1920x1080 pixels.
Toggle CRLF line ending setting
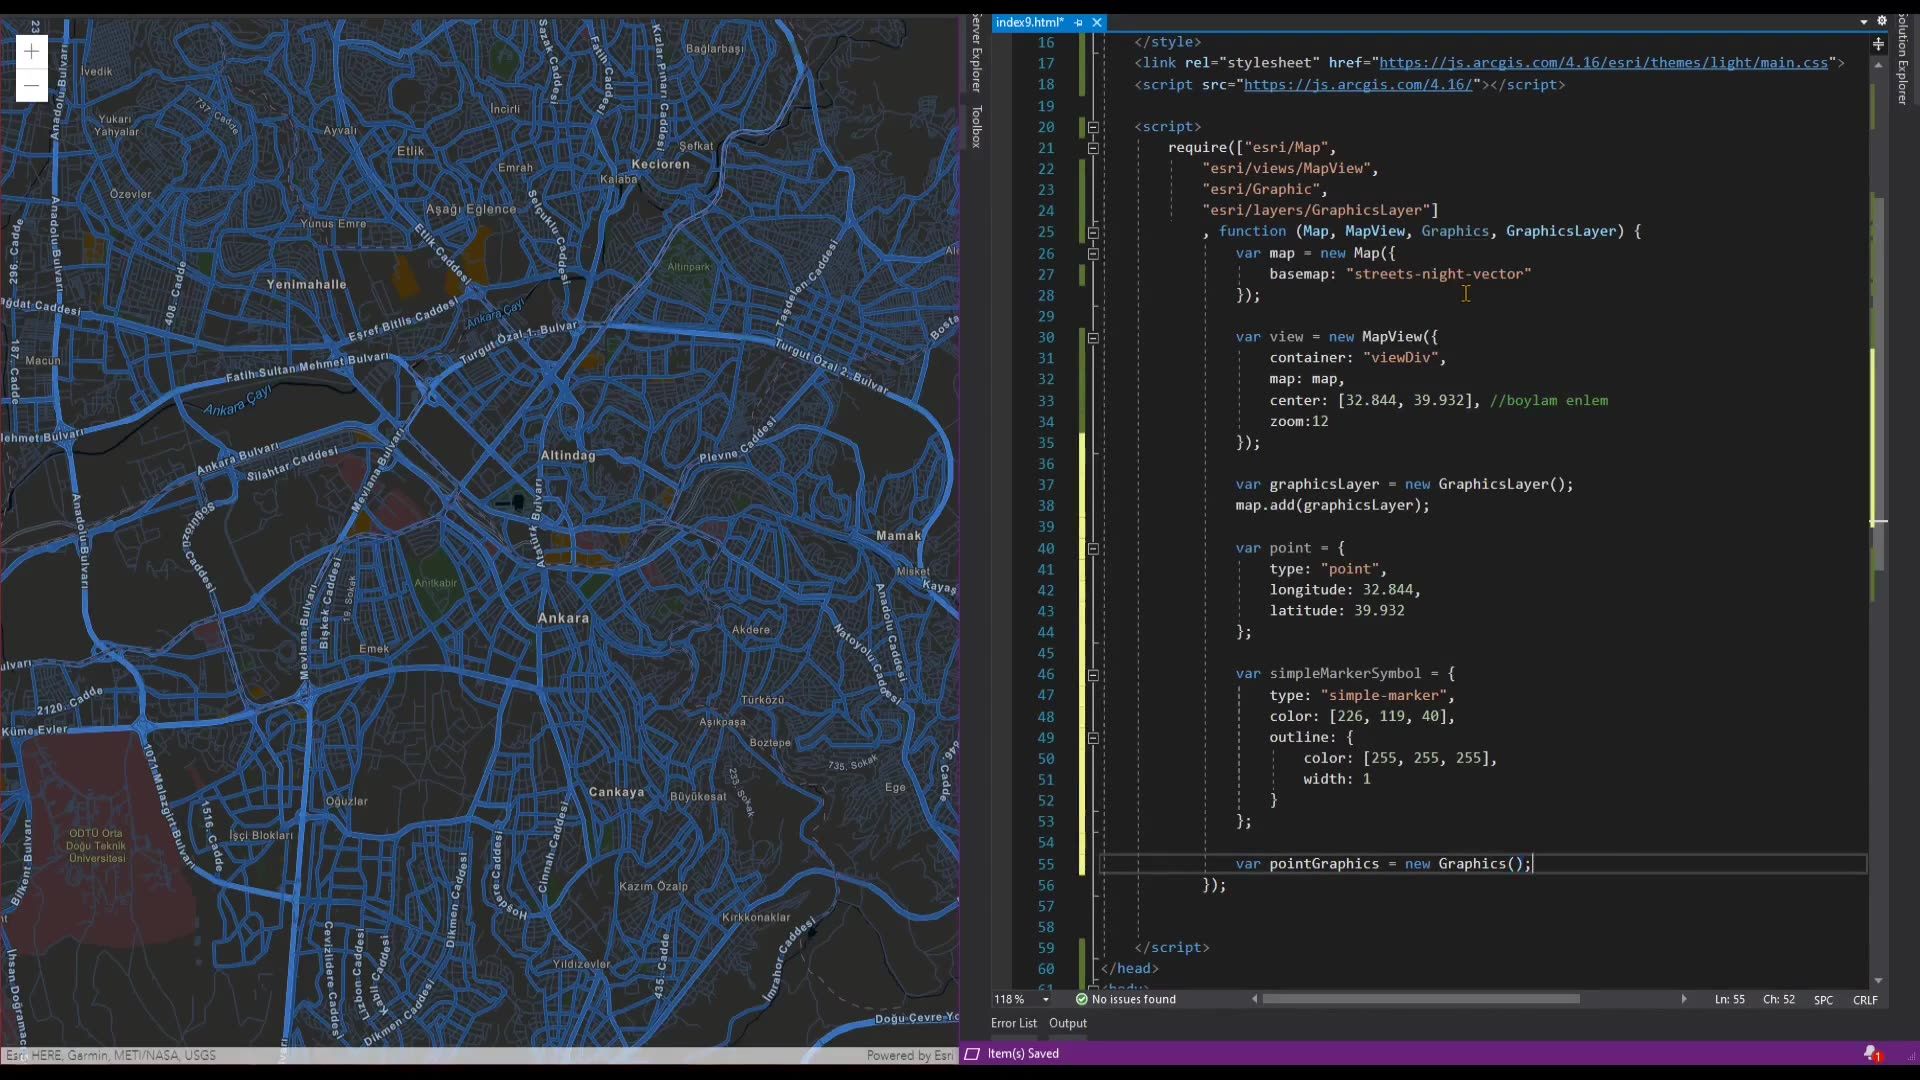click(x=1865, y=1000)
